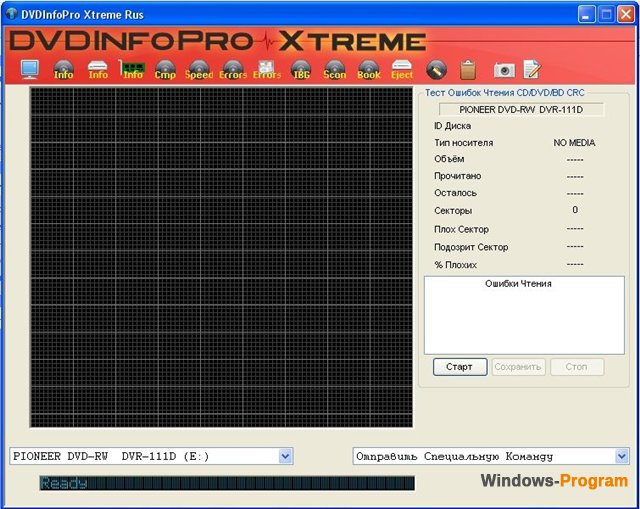This screenshot has height=509, width=640.
Task: Click the NO MEDIA value
Action: click(x=574, y=142)
